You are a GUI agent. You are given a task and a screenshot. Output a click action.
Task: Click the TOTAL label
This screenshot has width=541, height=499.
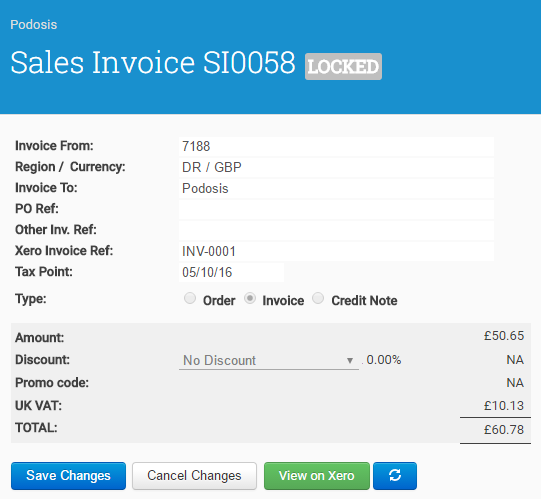click(x=36, y=428)
